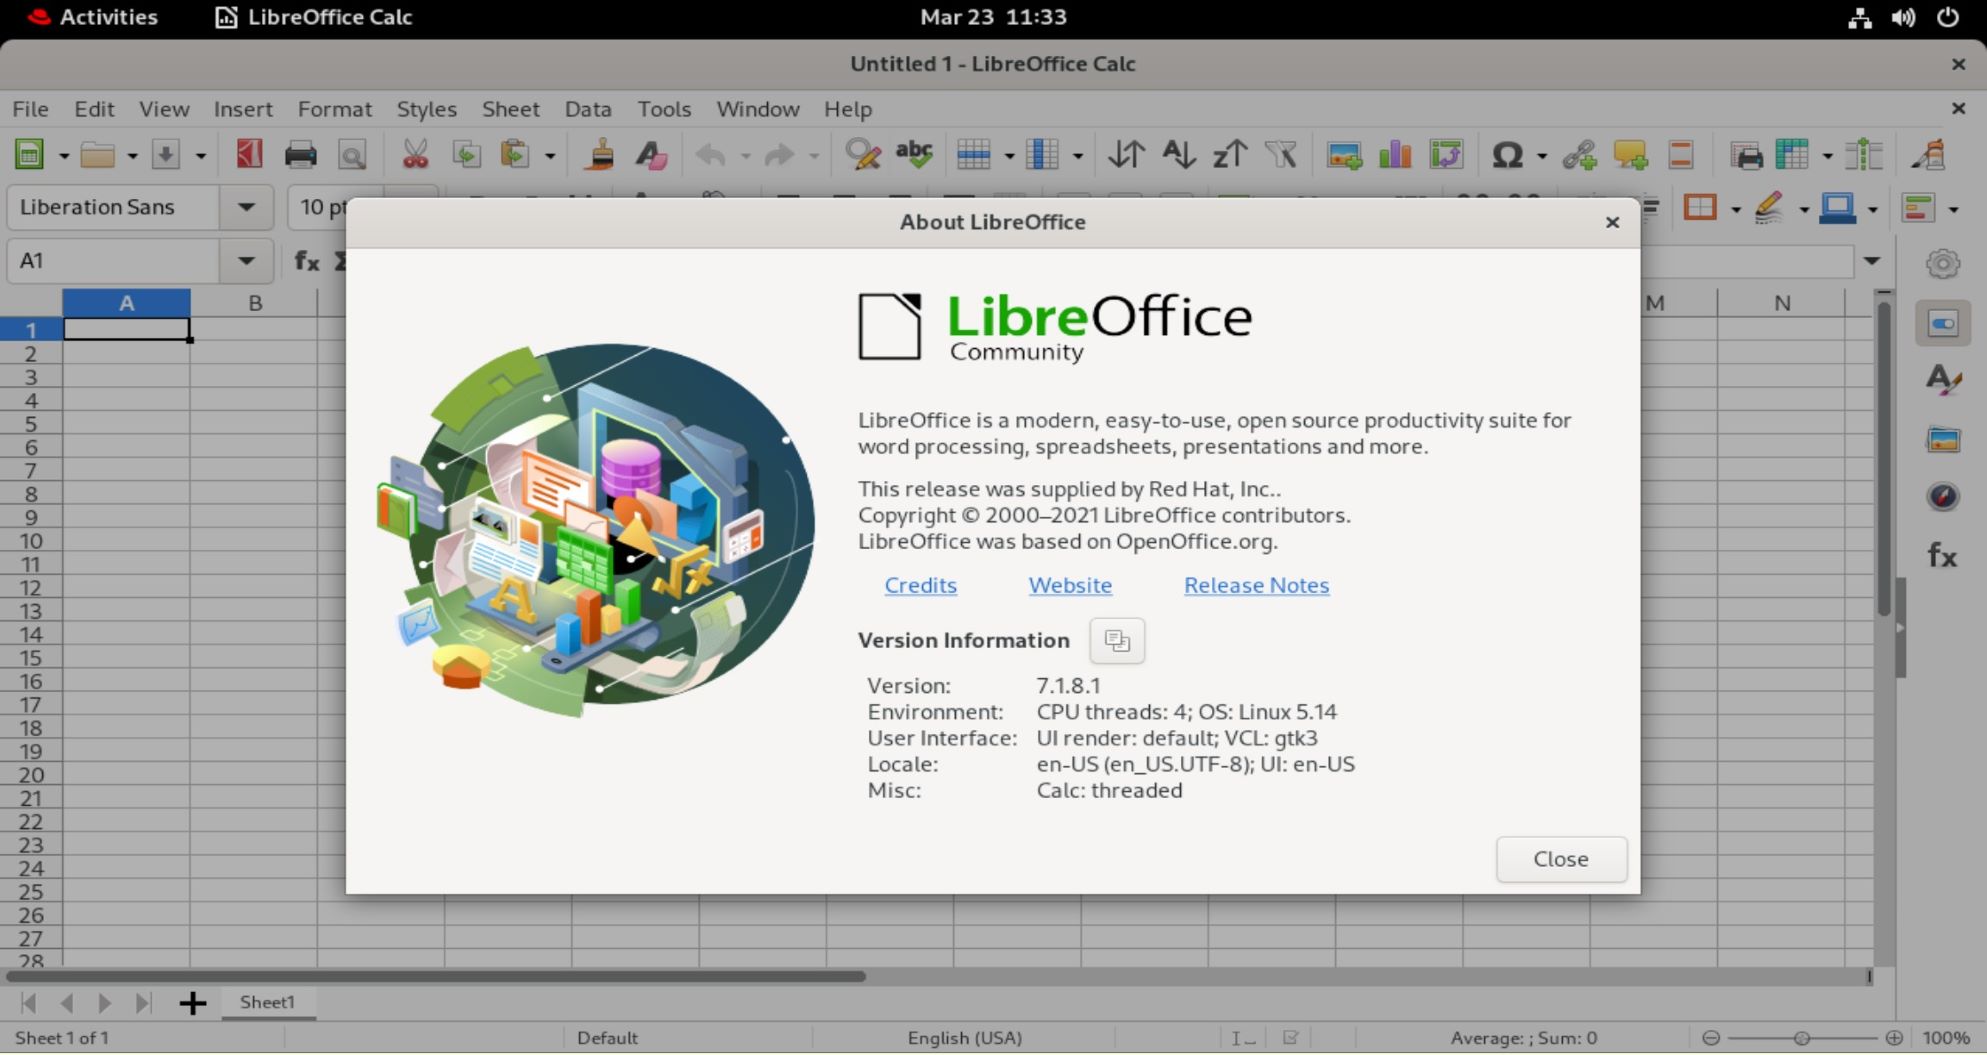Click the Clear Direct Formatting icon
1987x1055 pixels.
(x=651, y=155)
